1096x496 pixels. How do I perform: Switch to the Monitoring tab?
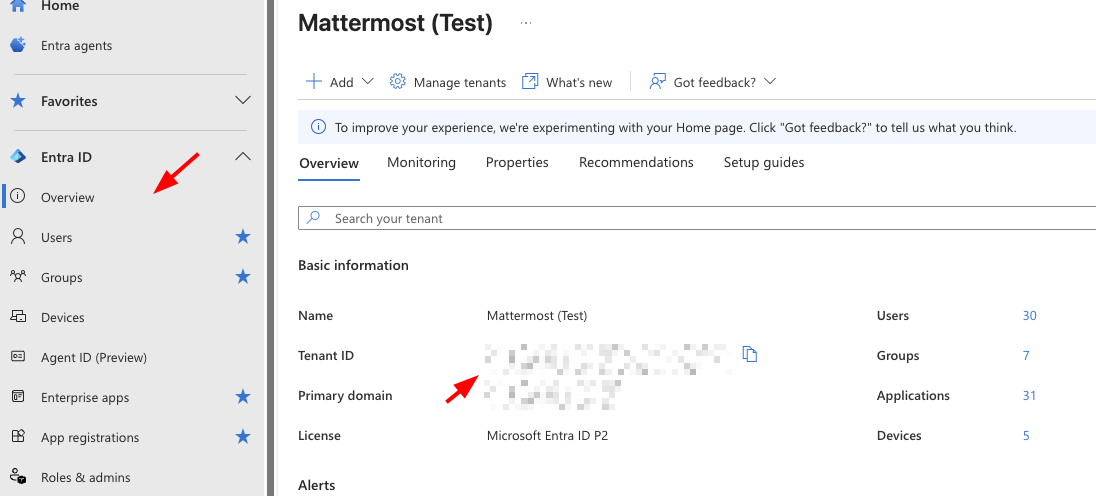(421, 162)
